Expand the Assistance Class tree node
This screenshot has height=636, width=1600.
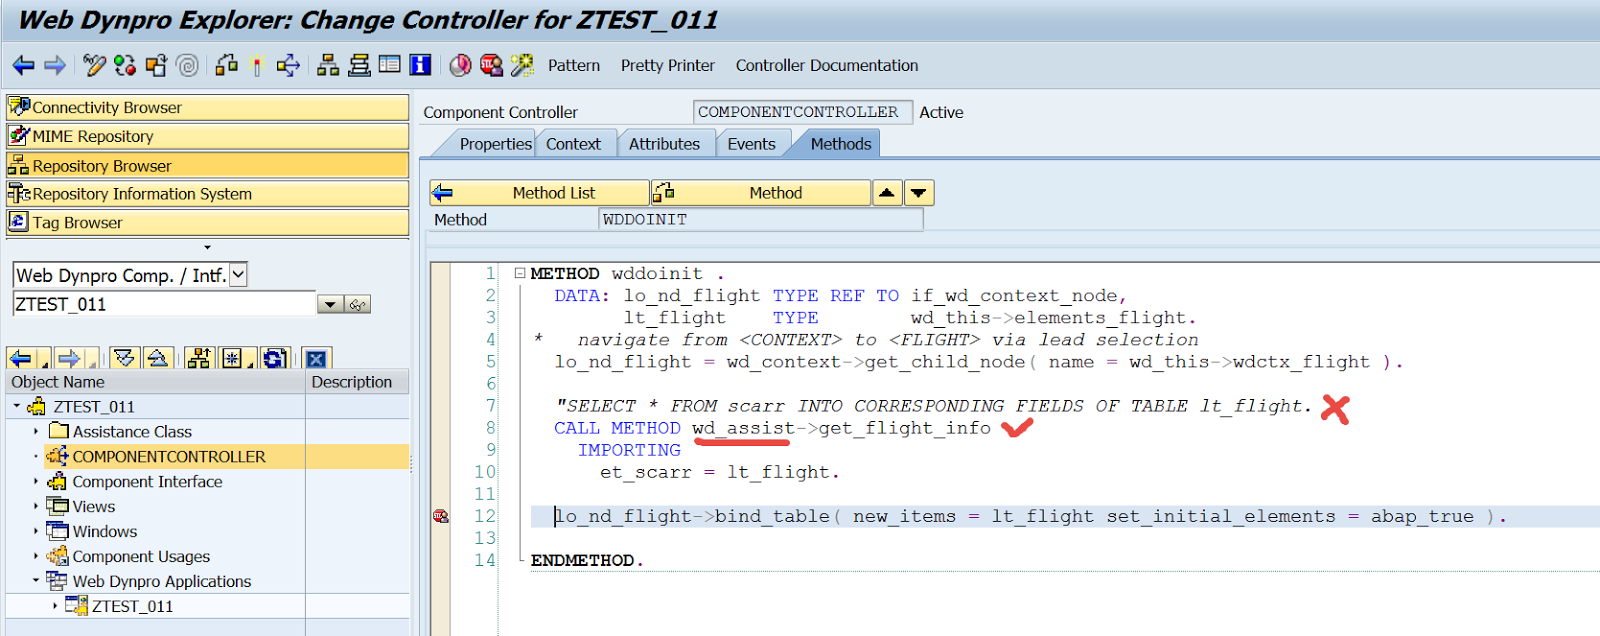tap(36, 432)
